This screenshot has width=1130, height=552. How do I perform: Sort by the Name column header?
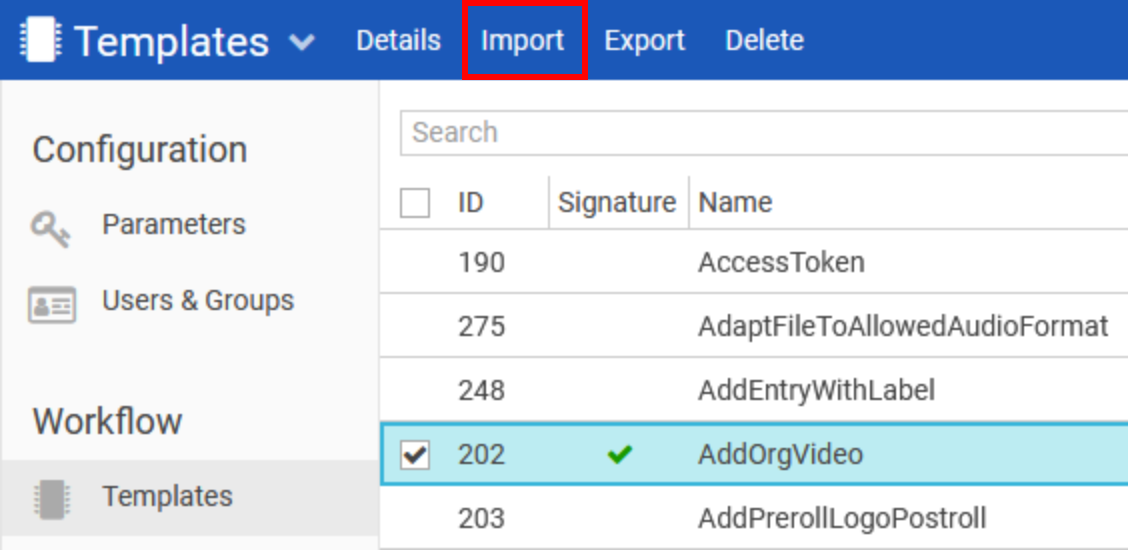tap(735, 203)
